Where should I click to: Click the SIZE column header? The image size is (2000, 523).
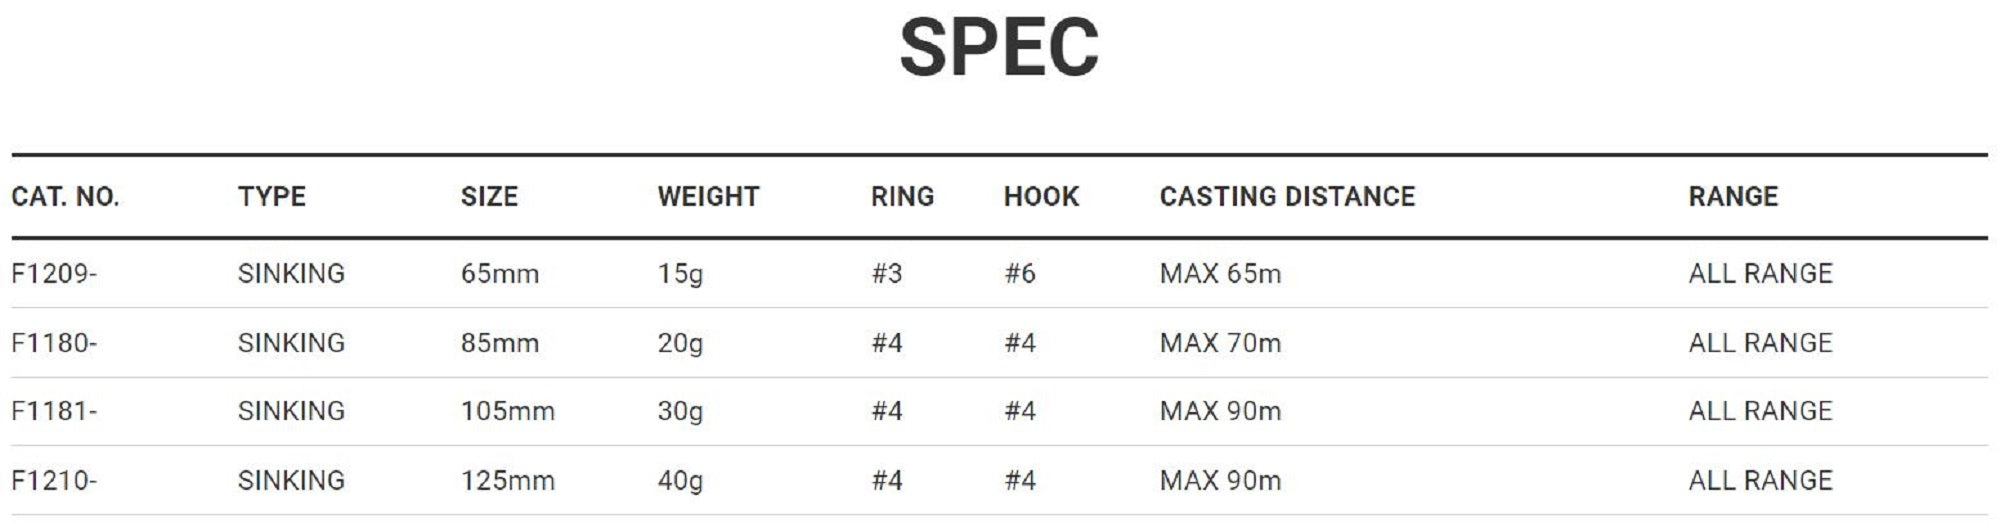pos(489,197)
